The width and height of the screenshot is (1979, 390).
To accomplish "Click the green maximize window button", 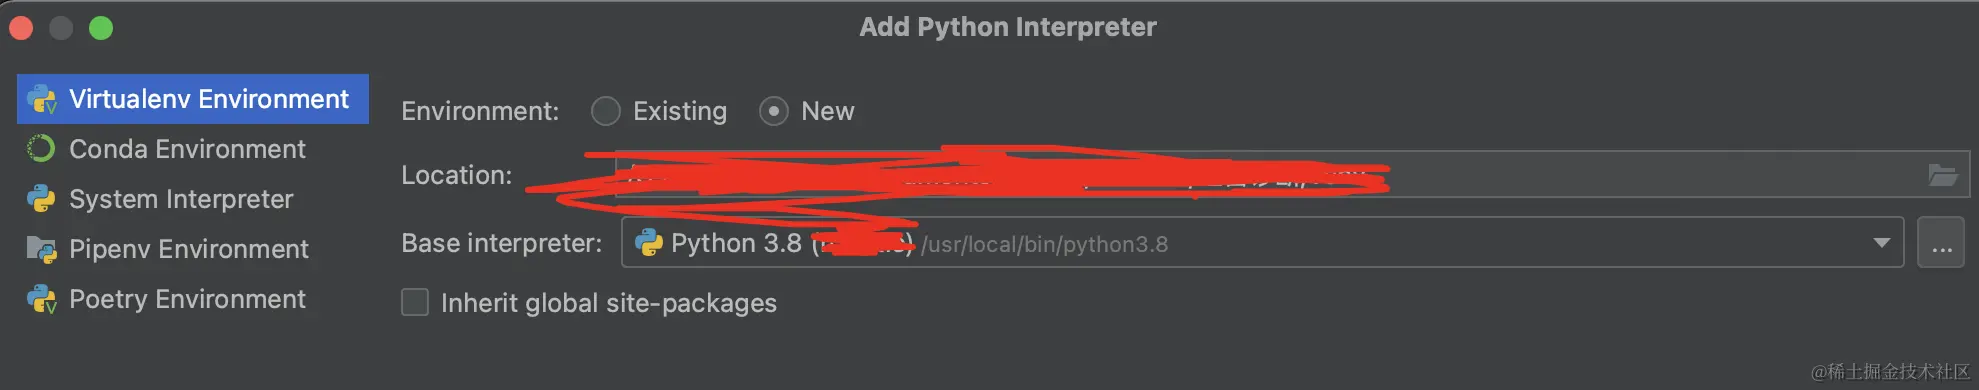I will (x=101, y=28).
